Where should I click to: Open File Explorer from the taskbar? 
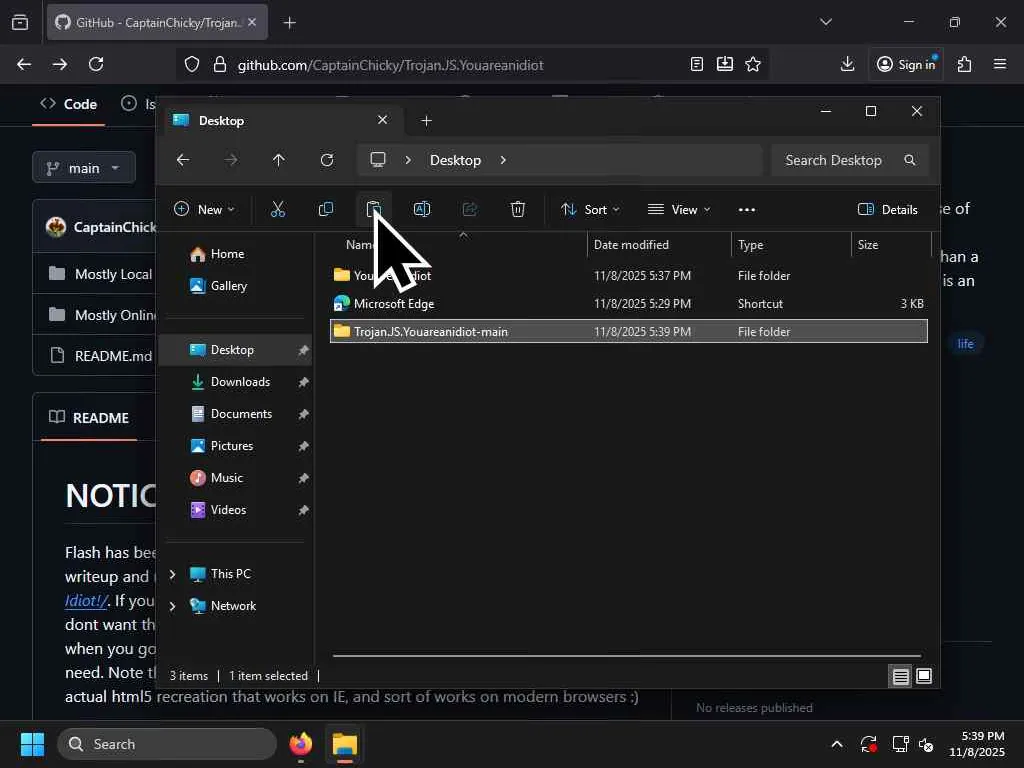(345, 744)
